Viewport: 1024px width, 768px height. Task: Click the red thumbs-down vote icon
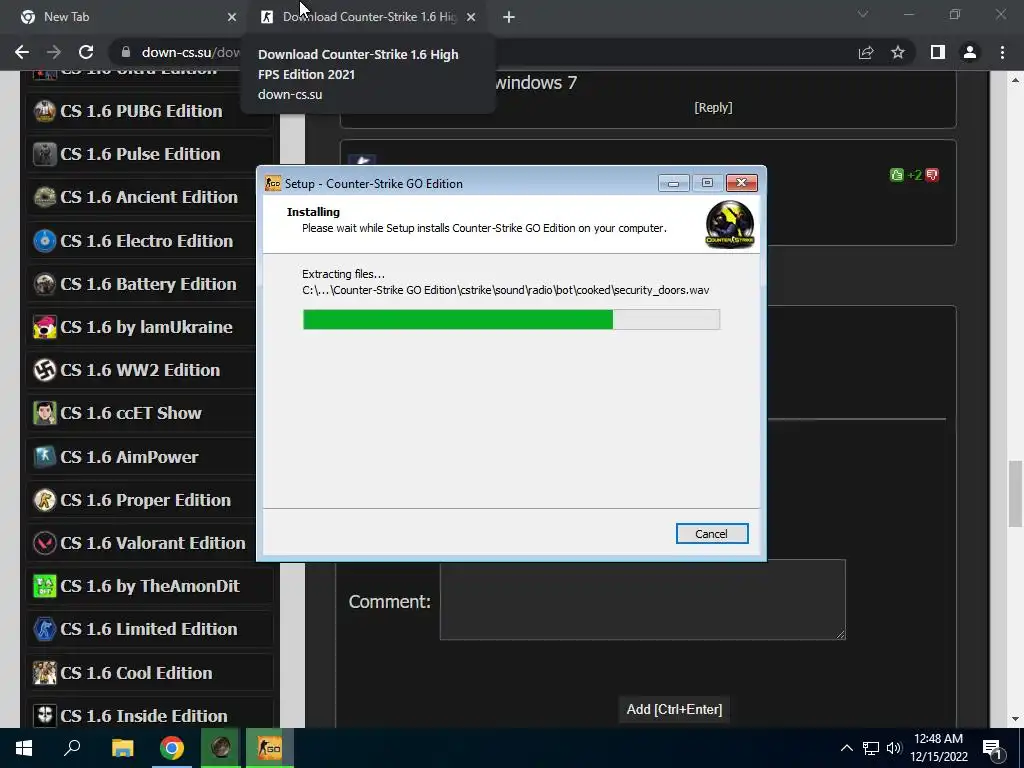point(932,175)
